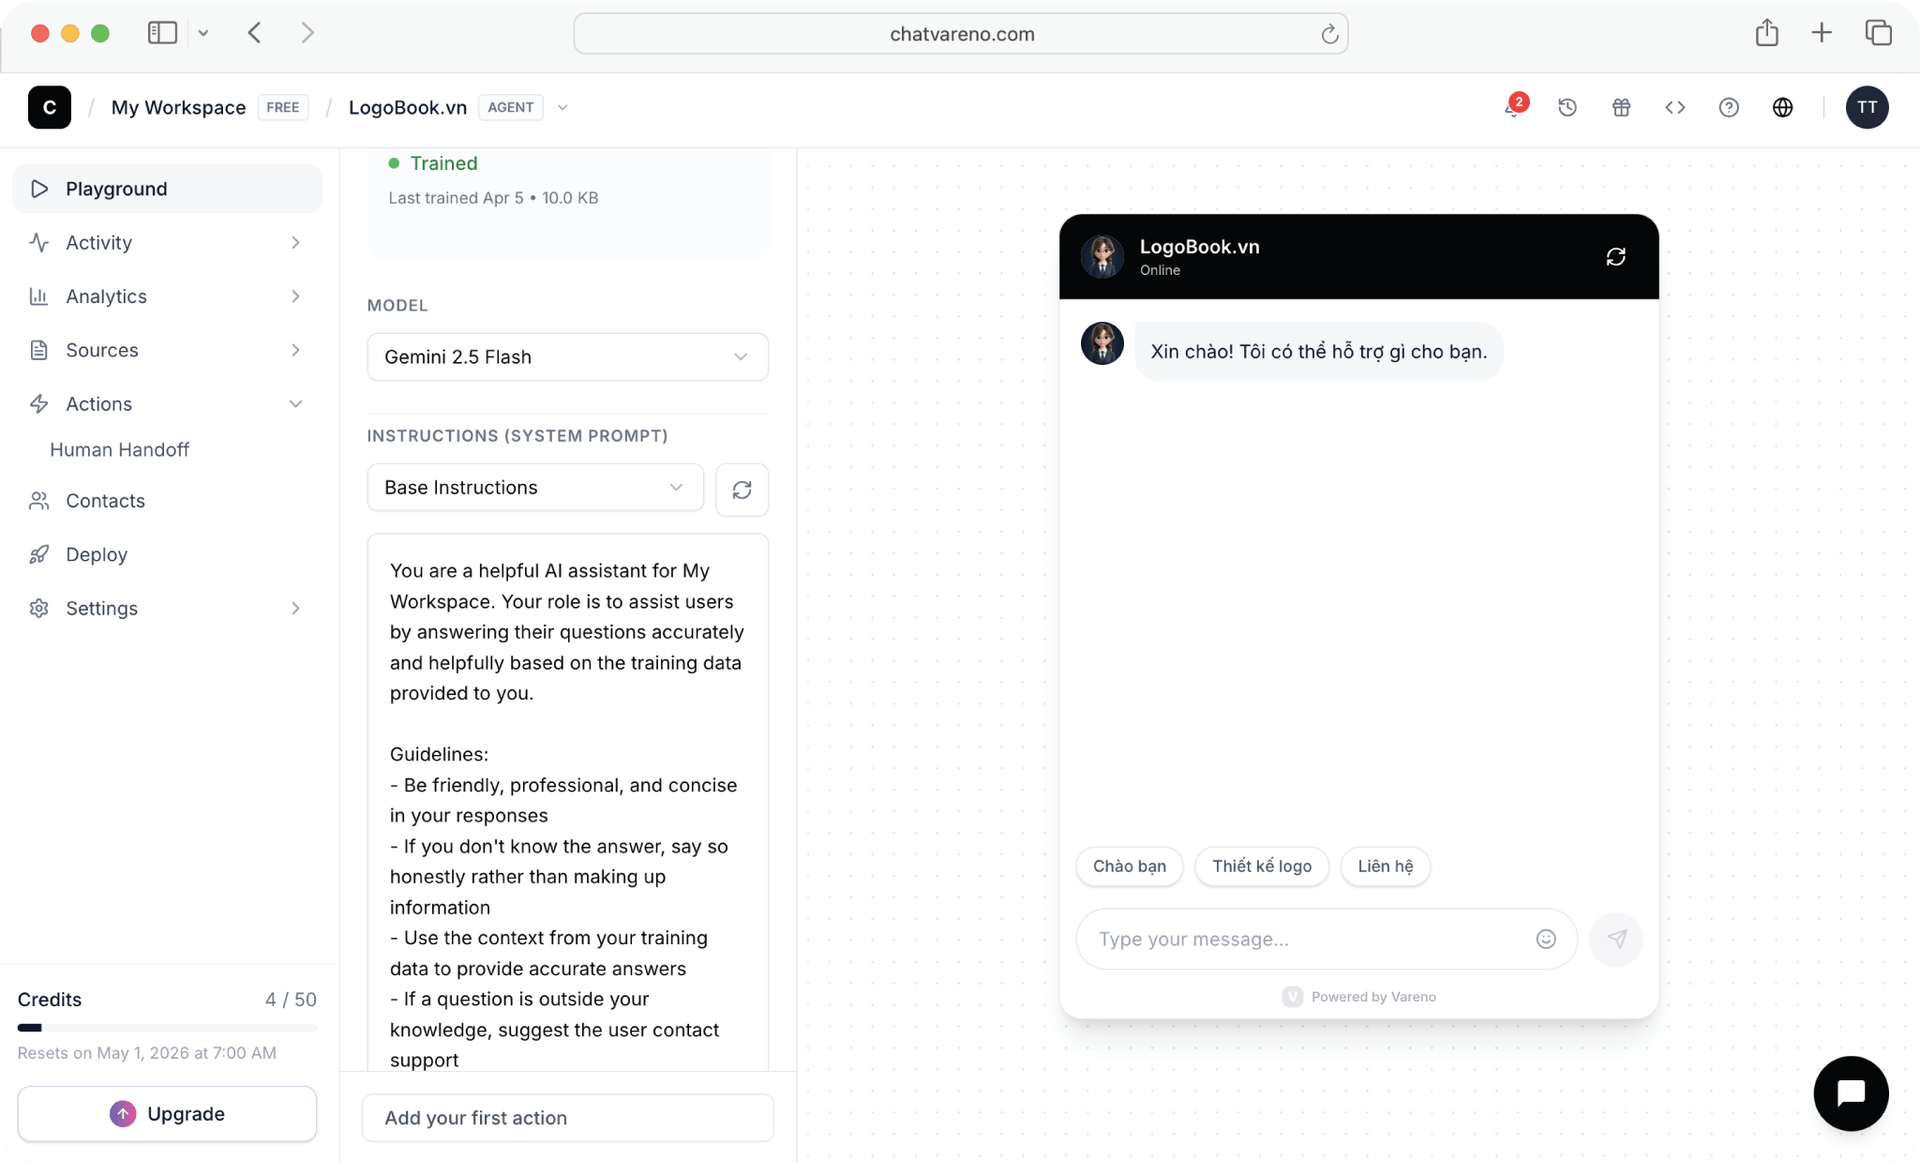Open the Gemini 2.5 Flash model dropdown
This screenshot has height=1163, width=1920.
pyautogui.click(x=567, y=356)
